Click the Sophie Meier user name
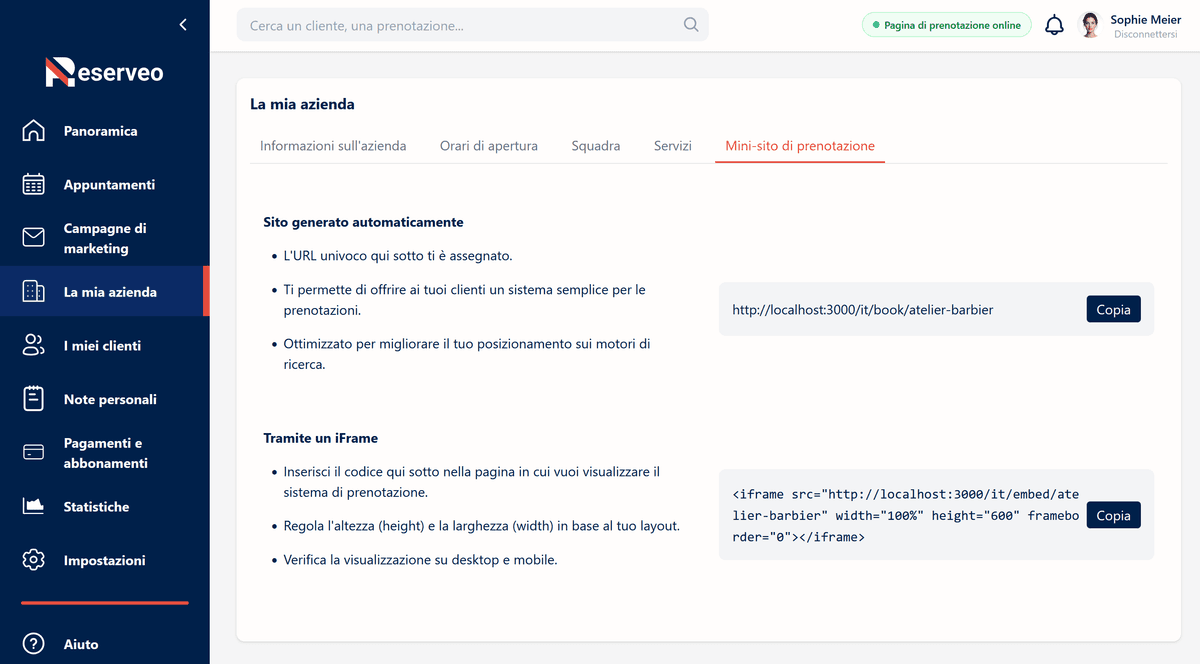This screenshot has height=664, width=1200. pyautogui.click(x=1146, y=19)
